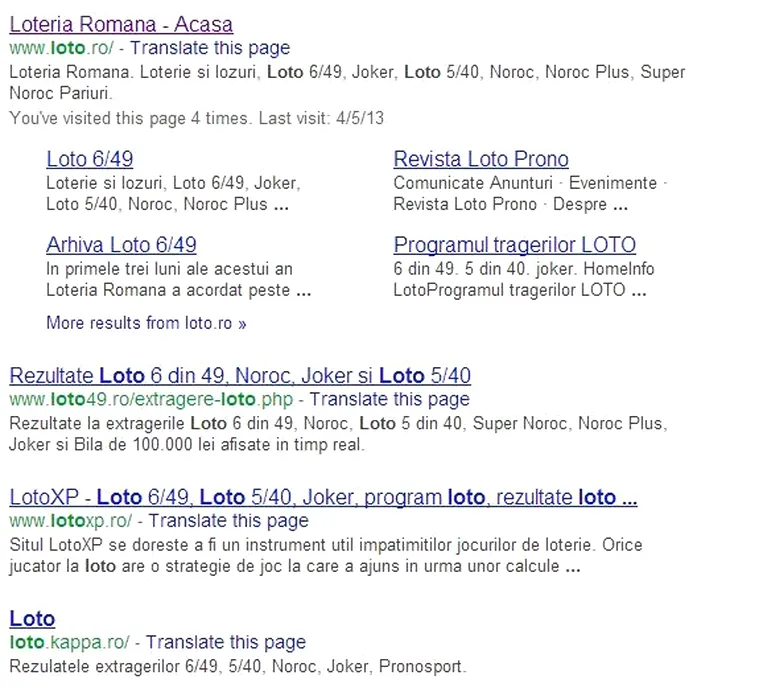This screenshot has height=700, width=763.
Task: Open the Loto 6/49 sitelink
Action: [x=90, y=159]
